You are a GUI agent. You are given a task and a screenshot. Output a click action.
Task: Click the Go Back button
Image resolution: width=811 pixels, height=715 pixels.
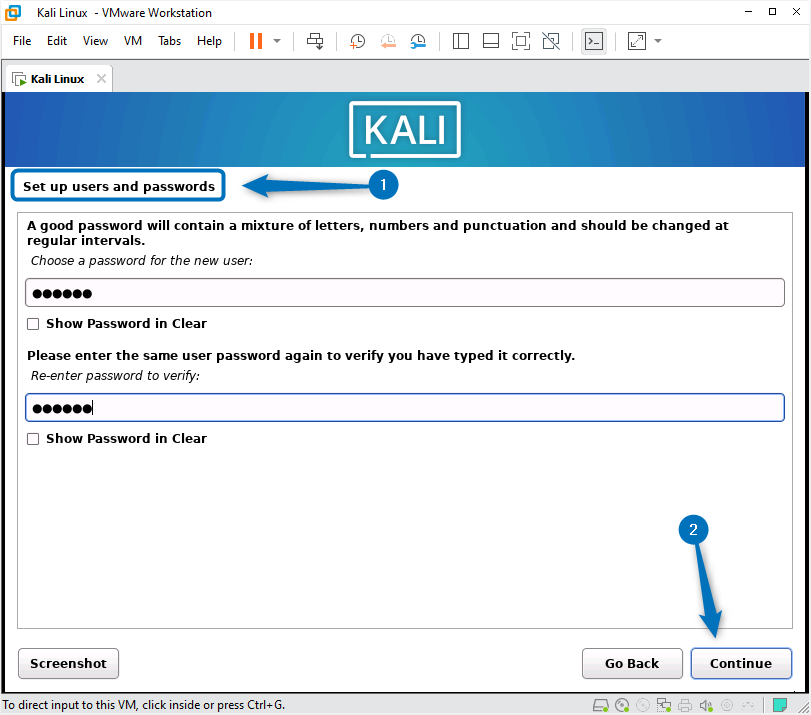tap(632, 663)
